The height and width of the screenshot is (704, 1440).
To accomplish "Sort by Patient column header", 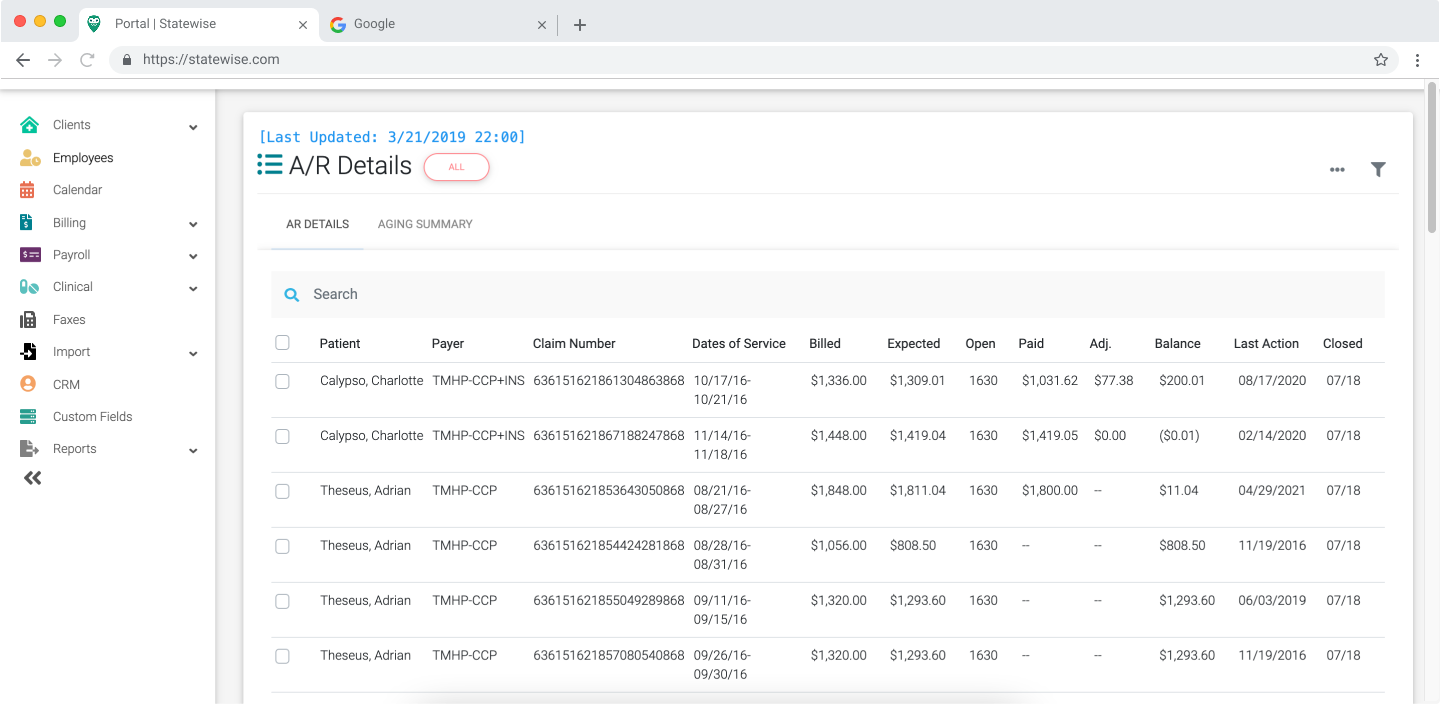I will click(x=340, y=343).
